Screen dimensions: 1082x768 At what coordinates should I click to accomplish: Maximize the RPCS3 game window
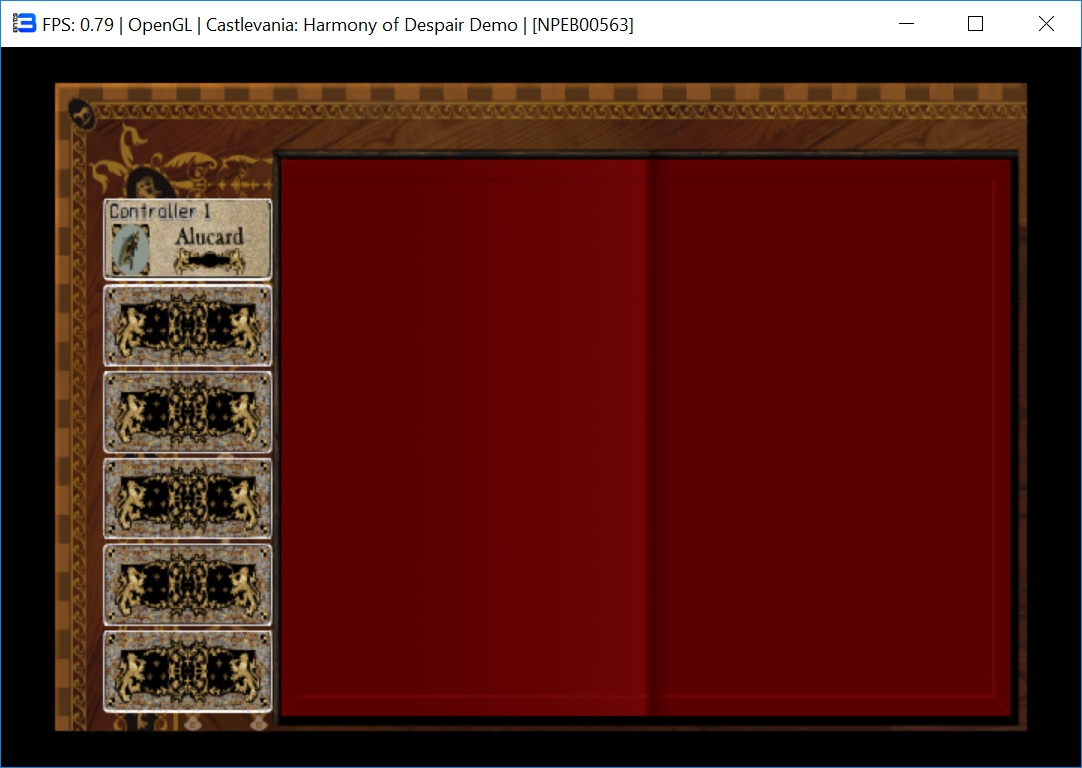click(x=975, y=23)
